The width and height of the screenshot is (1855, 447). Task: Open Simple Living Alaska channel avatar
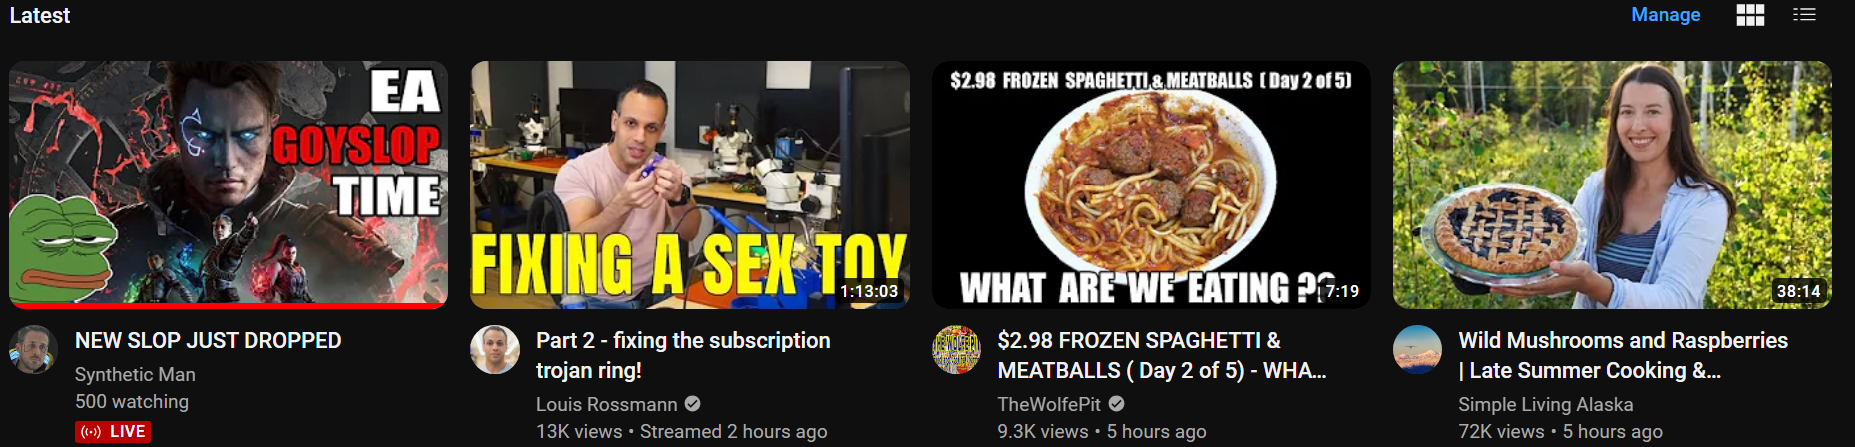(x=1418, y=350)
